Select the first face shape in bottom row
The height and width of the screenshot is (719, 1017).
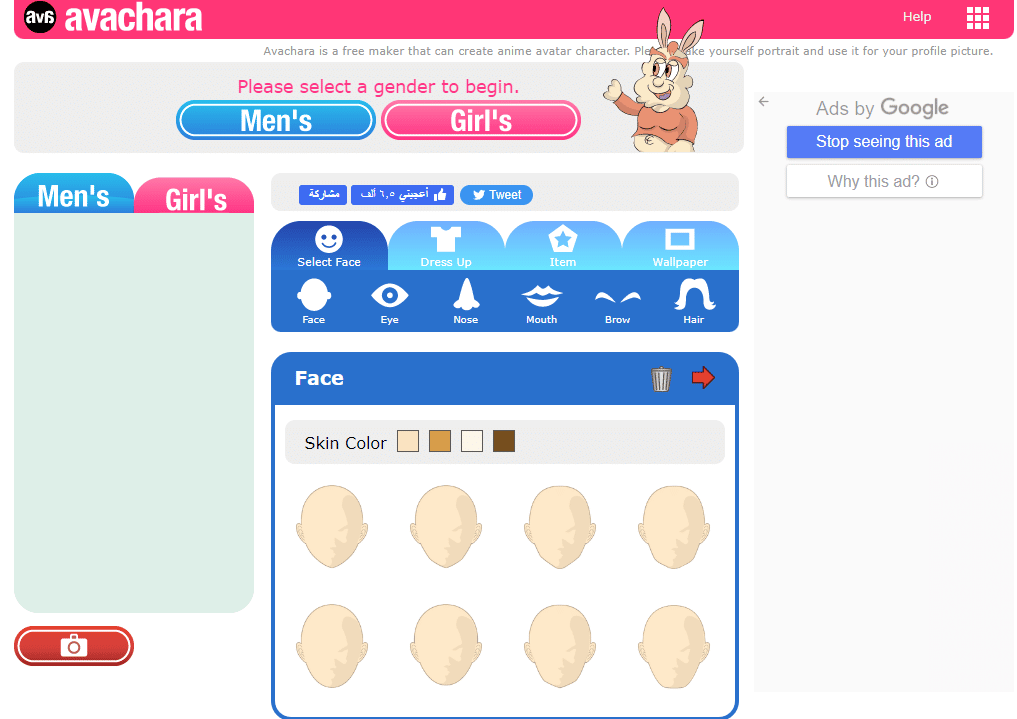pos(332,646)
